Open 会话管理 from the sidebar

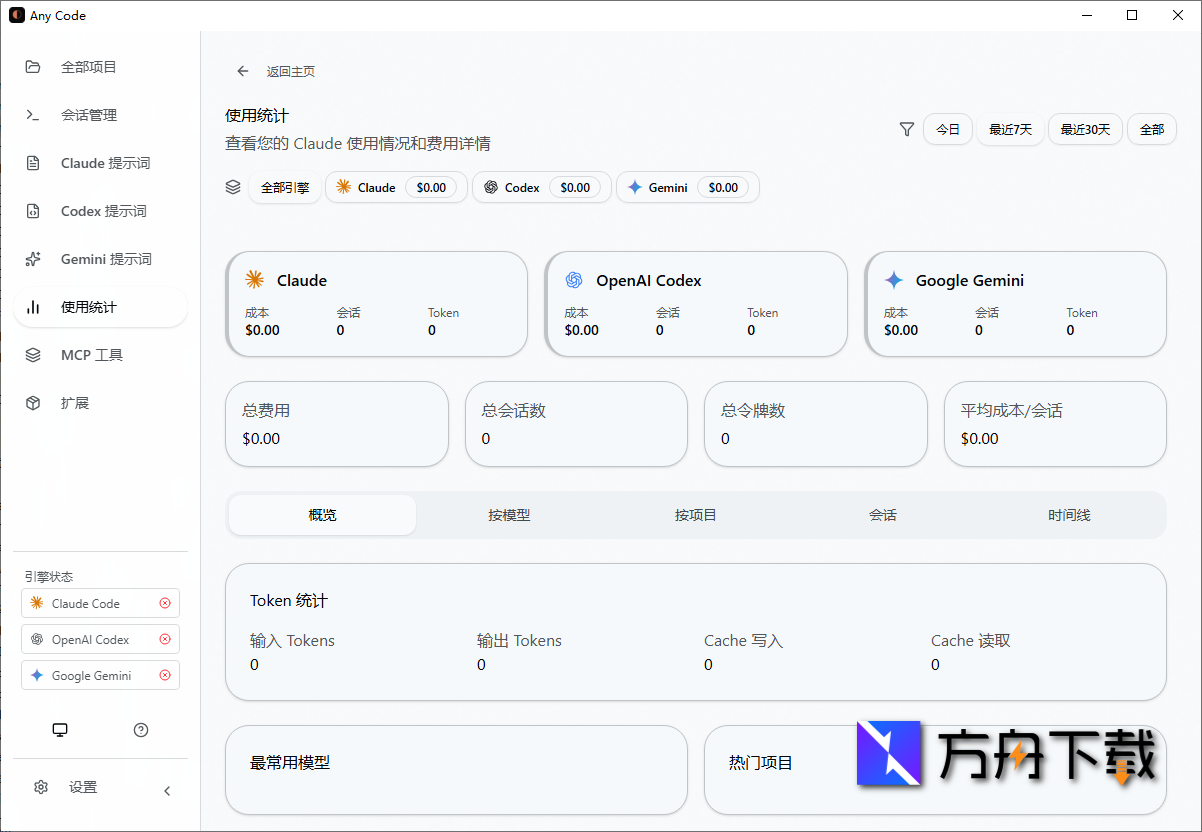pos(88,115)
